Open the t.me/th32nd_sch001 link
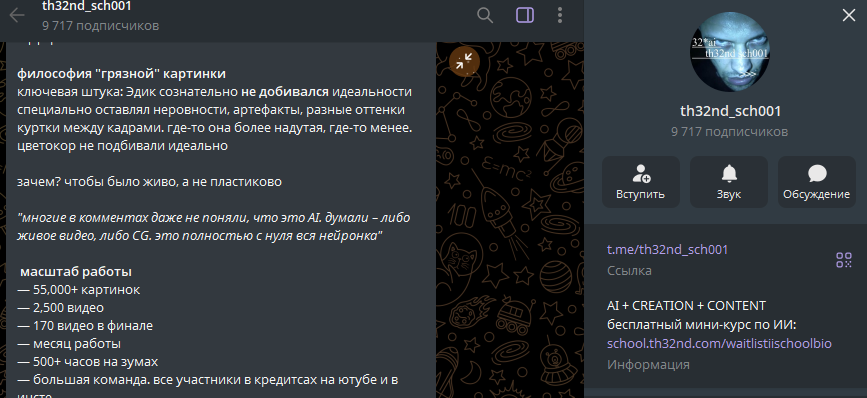867x398 pixels. [x=667, y=249]
